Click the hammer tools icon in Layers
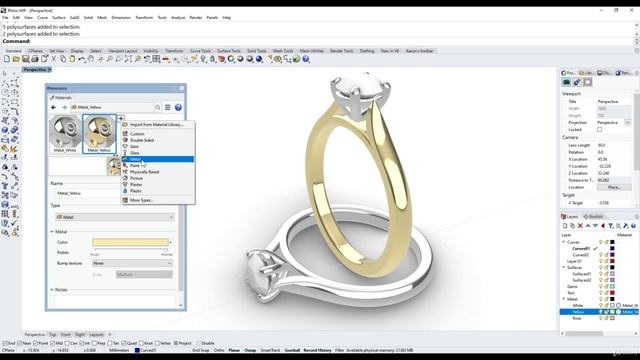Screen dimensions: 640x360 [x=626, y=226]
